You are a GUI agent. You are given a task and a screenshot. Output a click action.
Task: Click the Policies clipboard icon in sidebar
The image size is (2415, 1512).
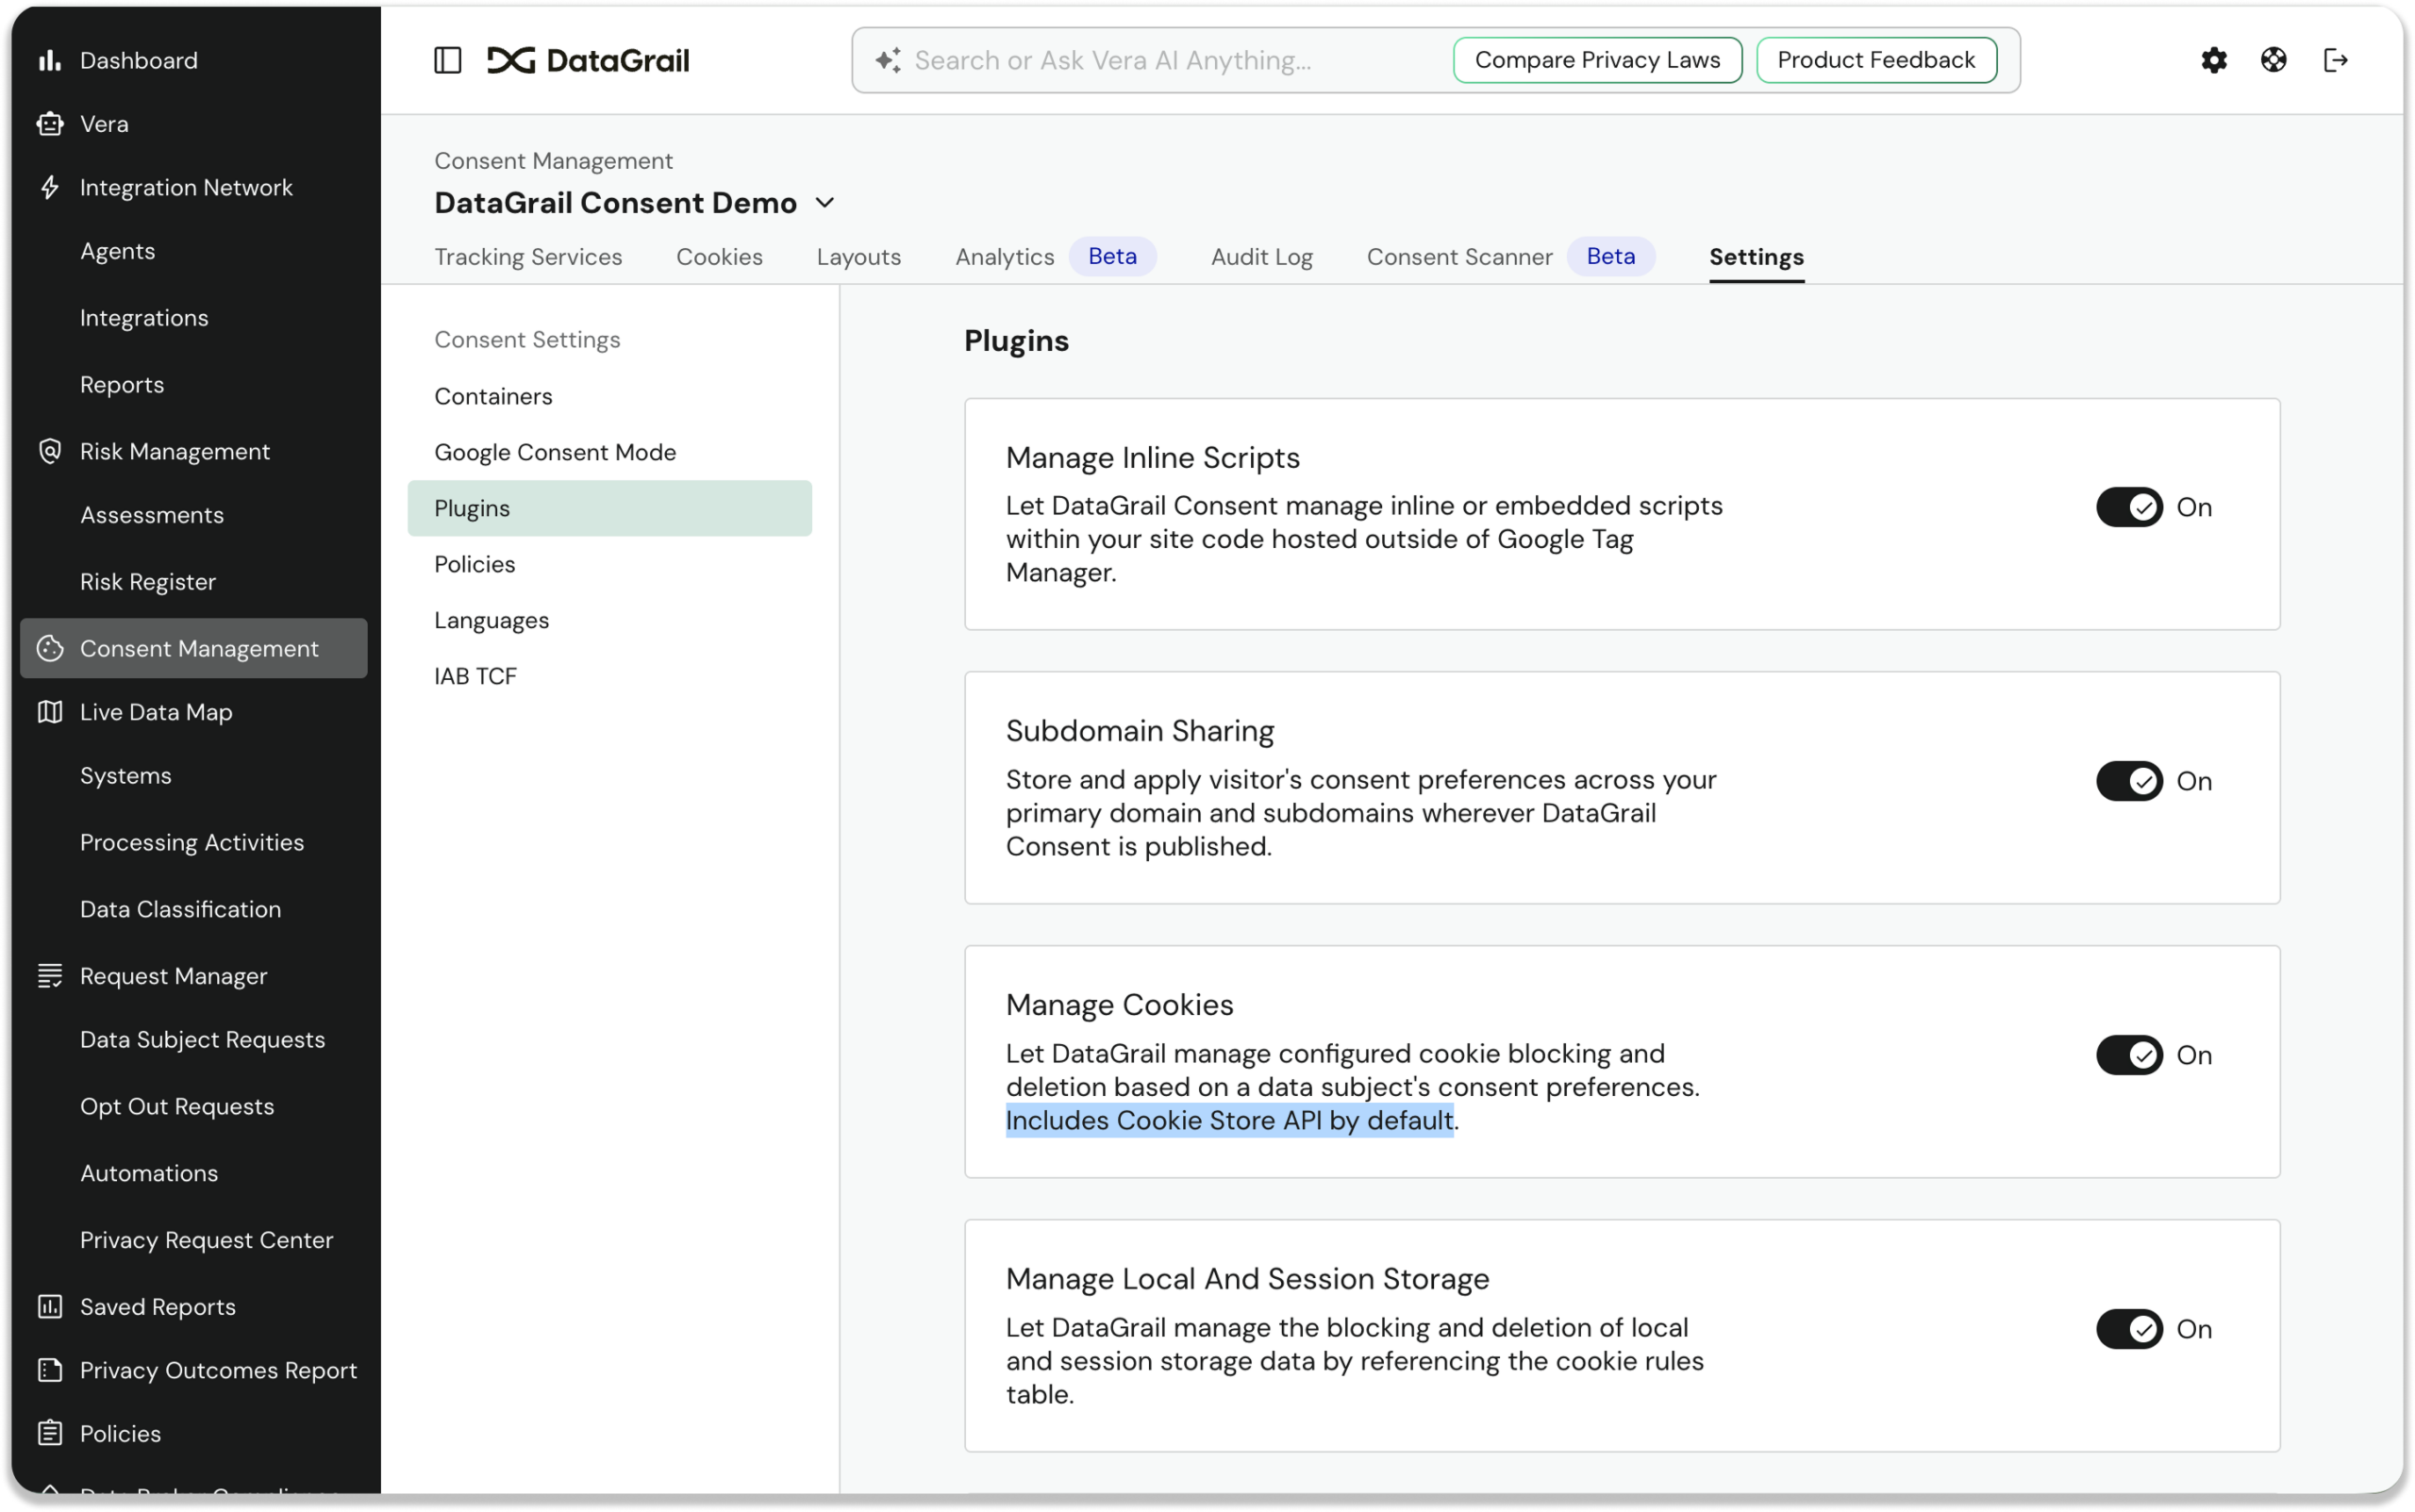49,1434
